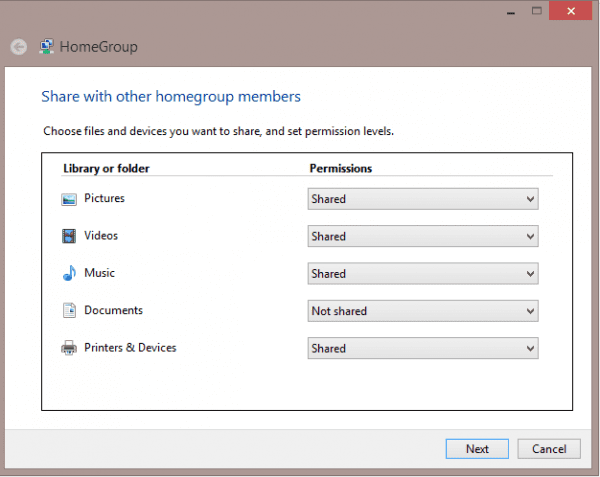Close the HomeGroup window

tap(571, 11)
